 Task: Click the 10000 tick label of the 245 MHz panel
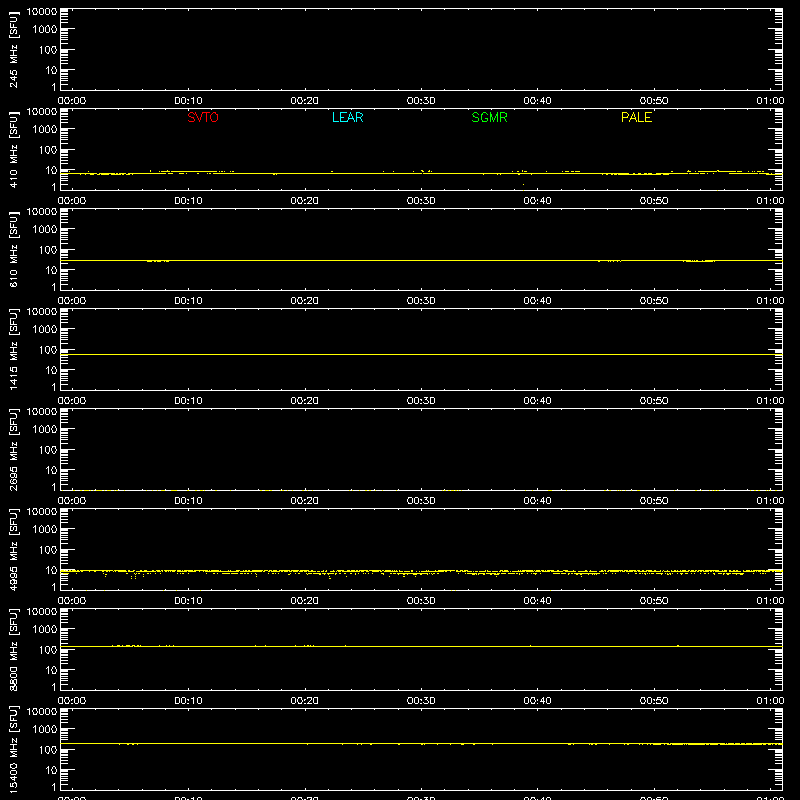pyautogui.click(x=42, y=12)
